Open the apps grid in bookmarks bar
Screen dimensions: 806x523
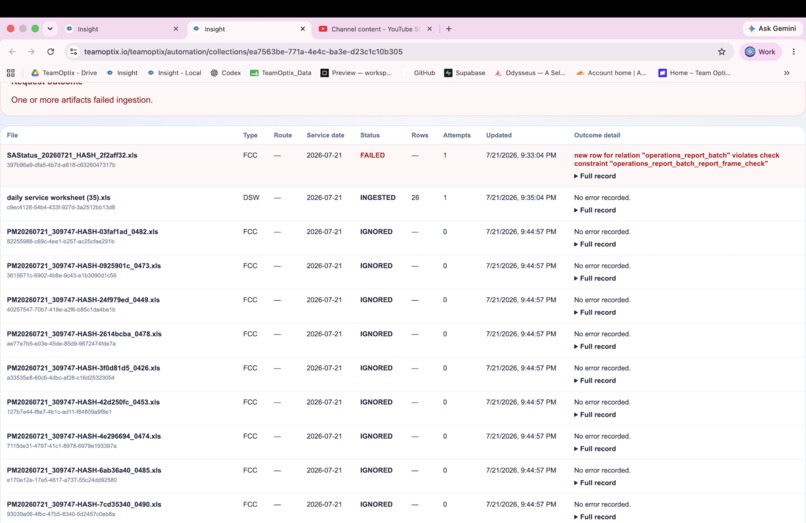[11, 73]
